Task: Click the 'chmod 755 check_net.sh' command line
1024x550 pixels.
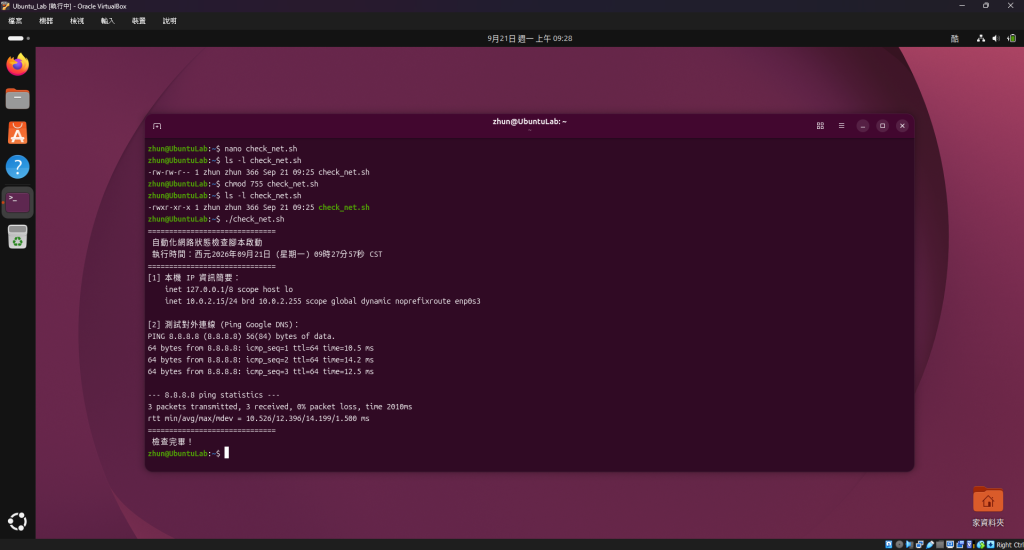Action: (233, 184)
